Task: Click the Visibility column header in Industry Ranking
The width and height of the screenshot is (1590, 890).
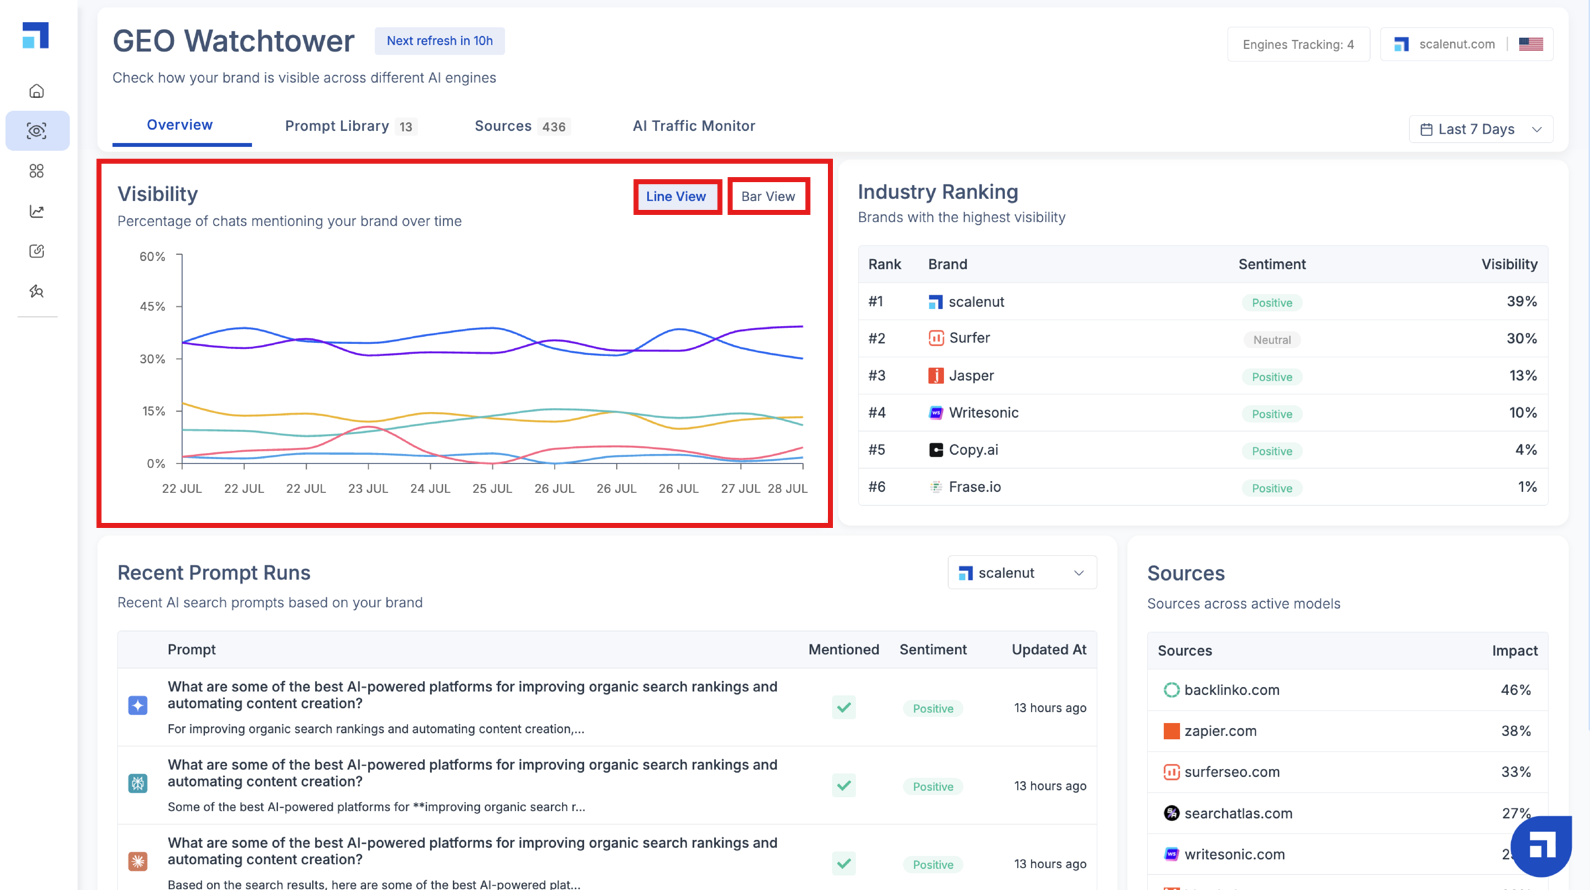Action: coord(1509,264)
